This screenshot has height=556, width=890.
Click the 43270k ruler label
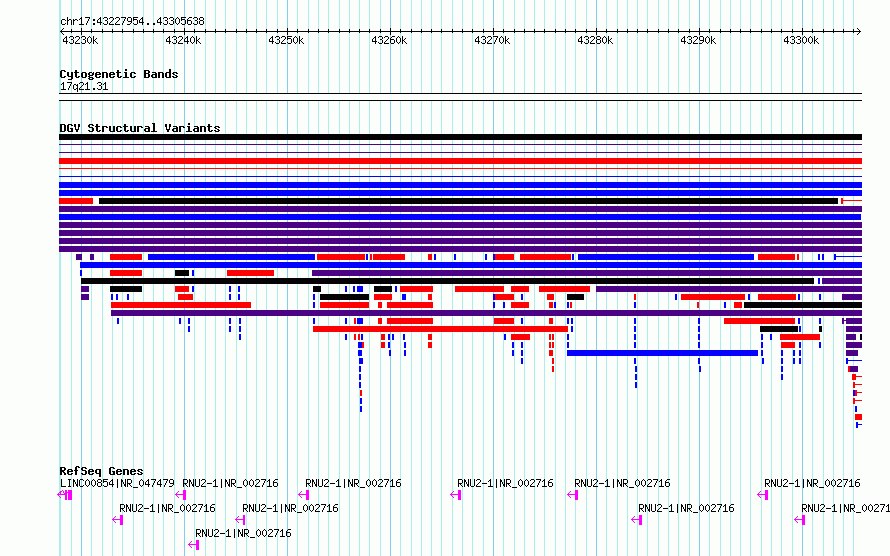492,40
